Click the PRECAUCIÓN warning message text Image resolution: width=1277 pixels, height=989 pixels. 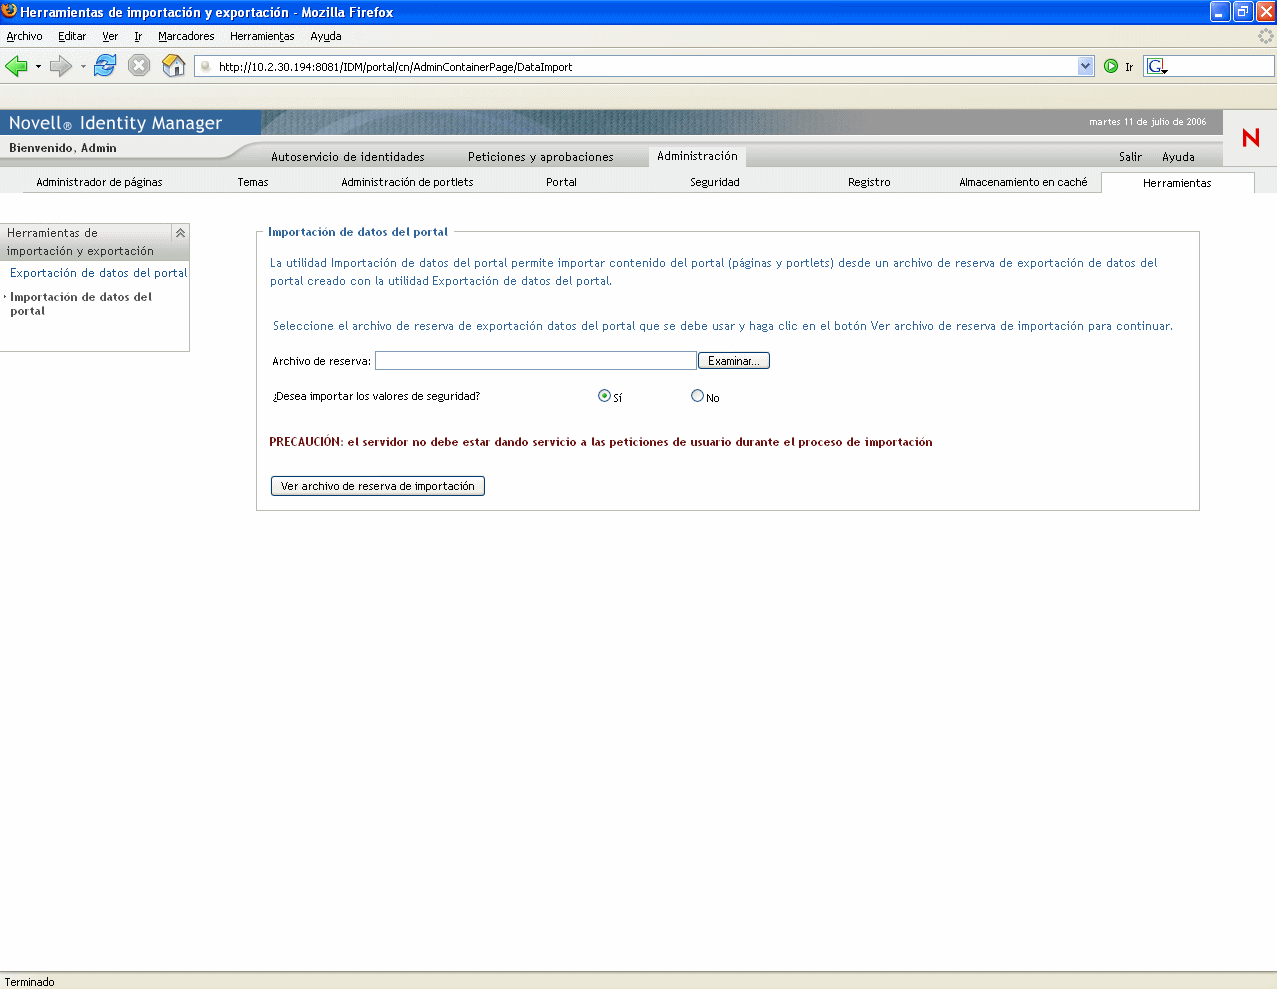point(601,442)
